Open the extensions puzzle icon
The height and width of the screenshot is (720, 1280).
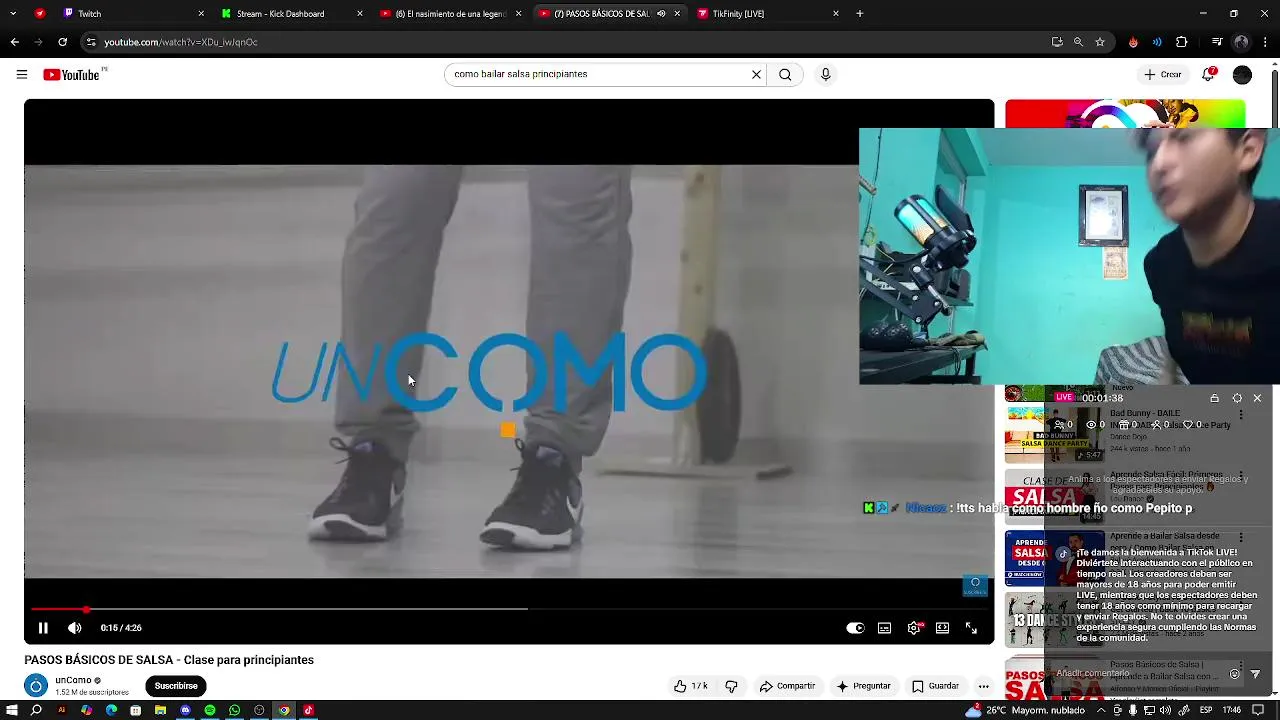[x=1182, y=42]
